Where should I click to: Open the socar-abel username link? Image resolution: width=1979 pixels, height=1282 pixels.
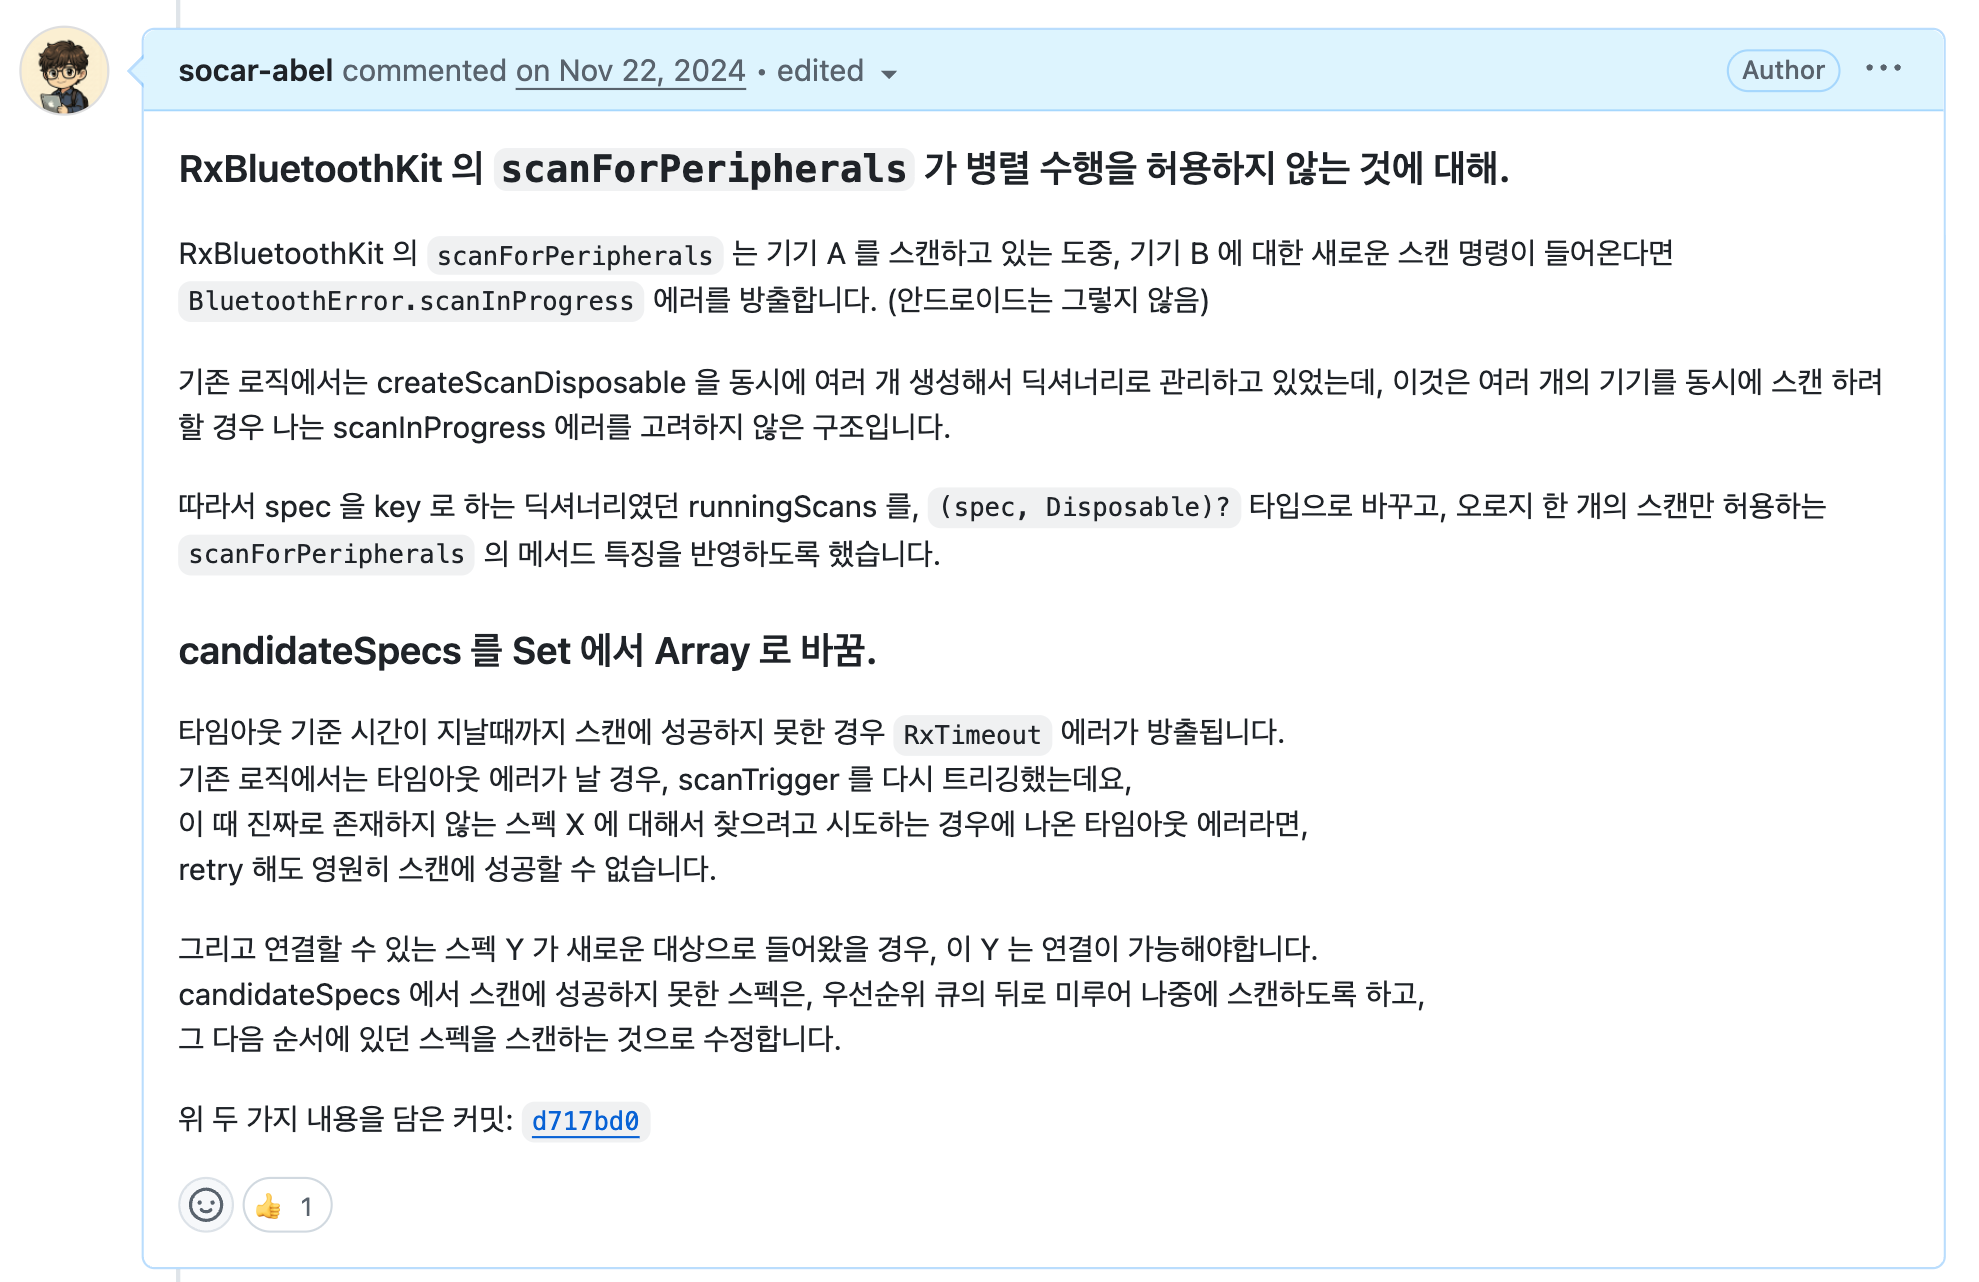tap(256, 71)
